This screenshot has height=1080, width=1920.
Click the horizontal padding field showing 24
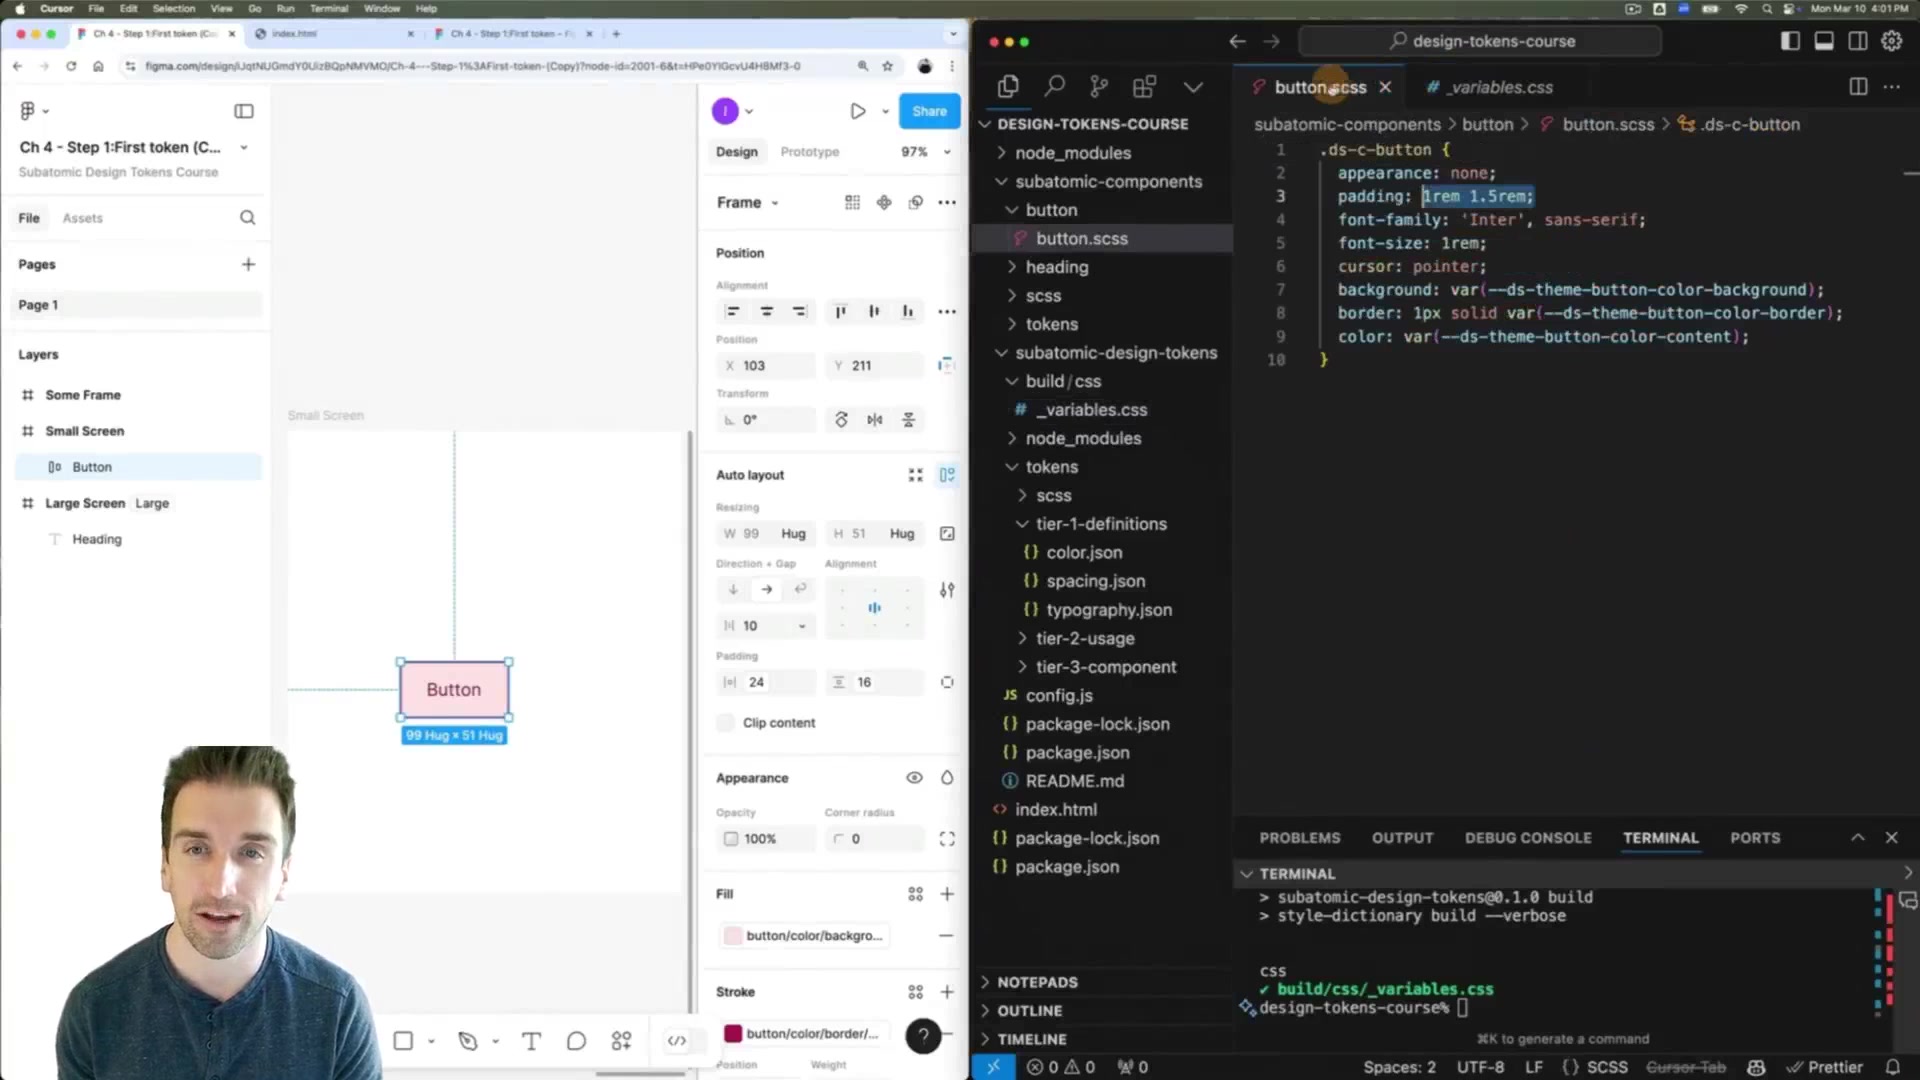click(x=766, y=682)
